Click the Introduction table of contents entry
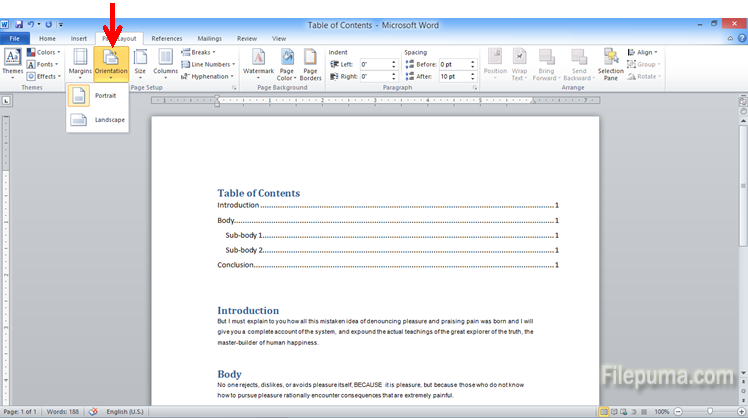The width and height of the screenshot is (748, 420). (x=238, y=205)
